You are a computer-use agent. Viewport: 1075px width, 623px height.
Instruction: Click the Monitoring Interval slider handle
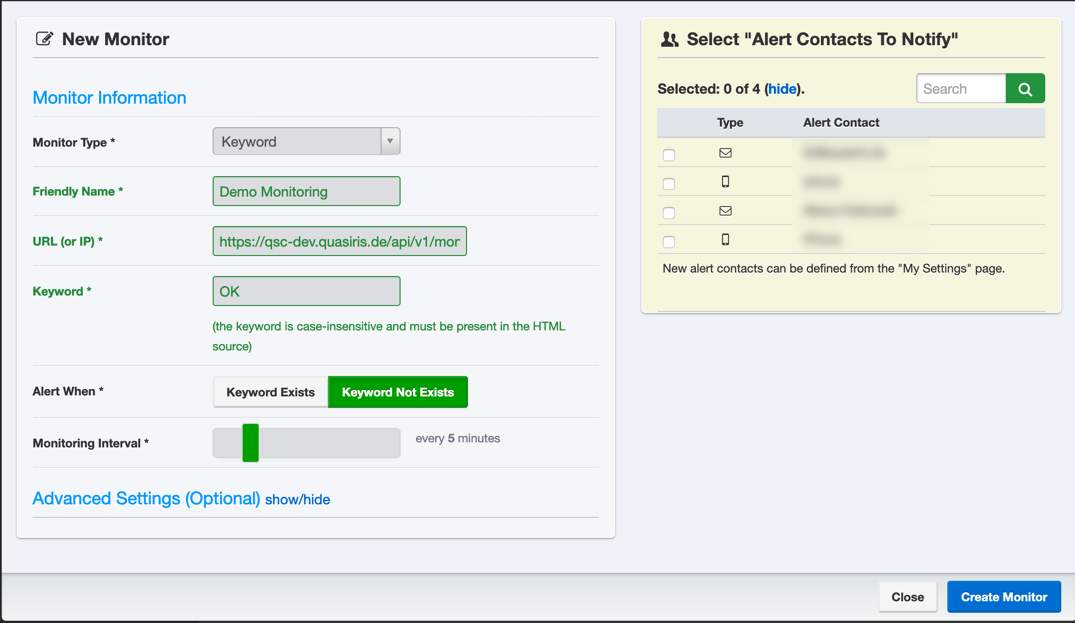pyautogui.click(x=251, y=443)
